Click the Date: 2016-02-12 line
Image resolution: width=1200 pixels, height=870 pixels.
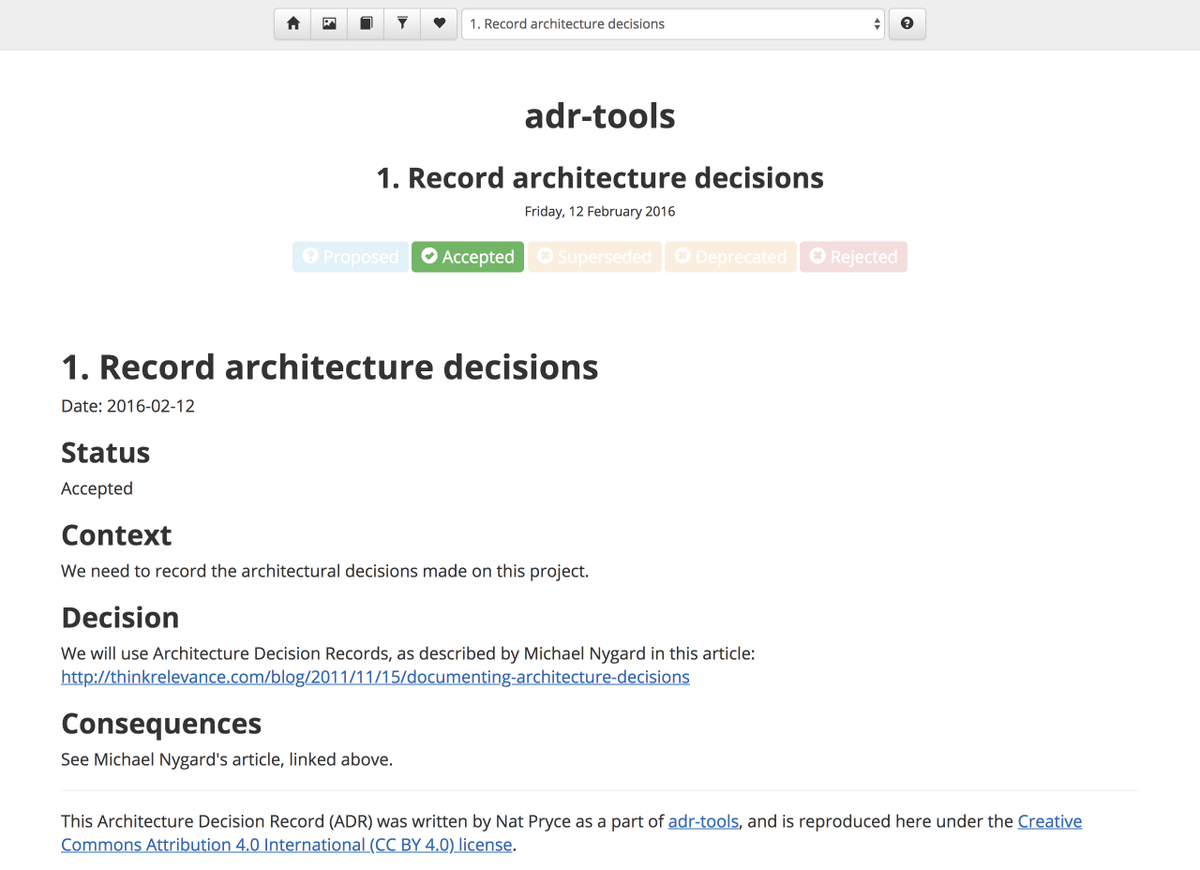pyautogui.click(x=128, y=406)
